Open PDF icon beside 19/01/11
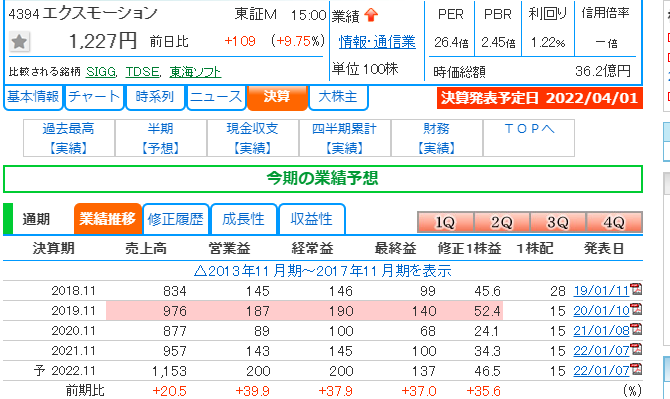 click(x=637, y=289)
